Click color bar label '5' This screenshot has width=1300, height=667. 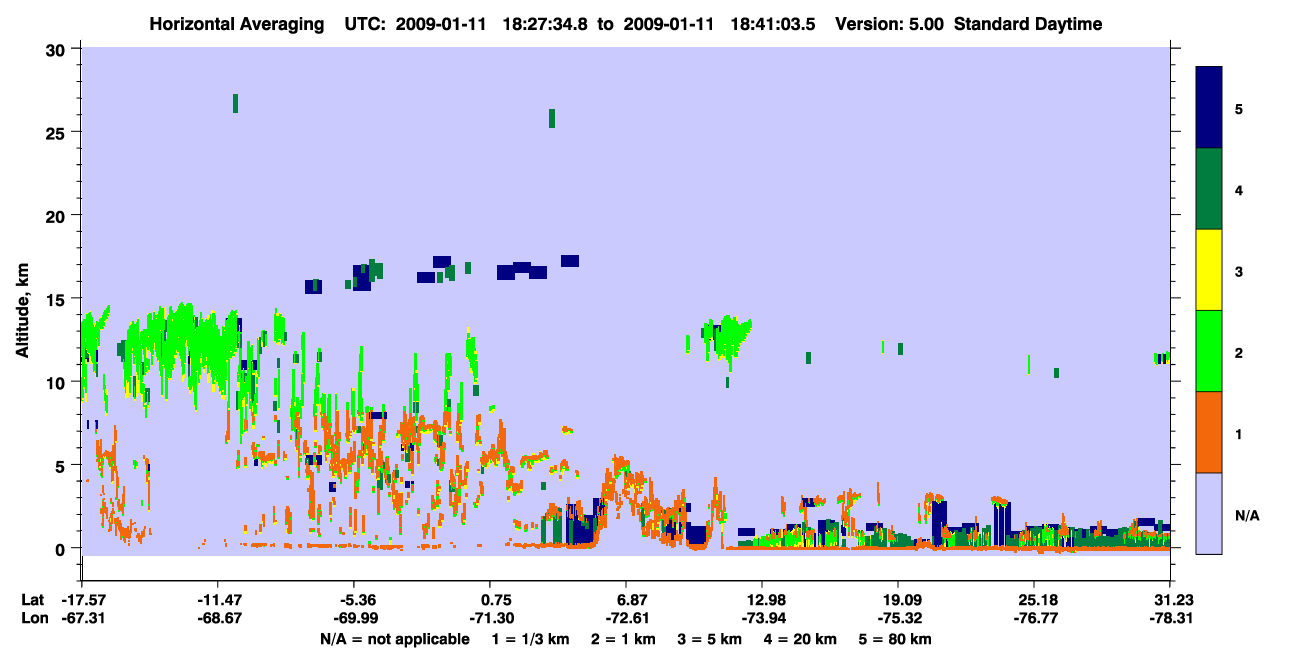1238,108
